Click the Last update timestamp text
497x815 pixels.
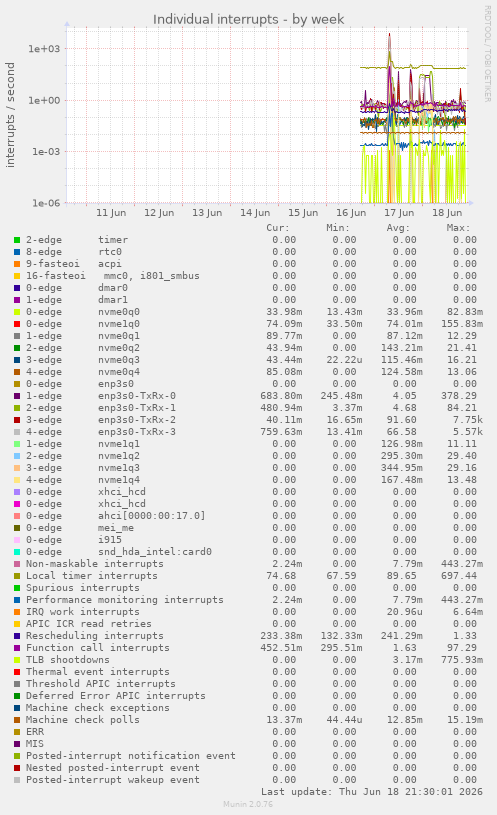[372, 792]
